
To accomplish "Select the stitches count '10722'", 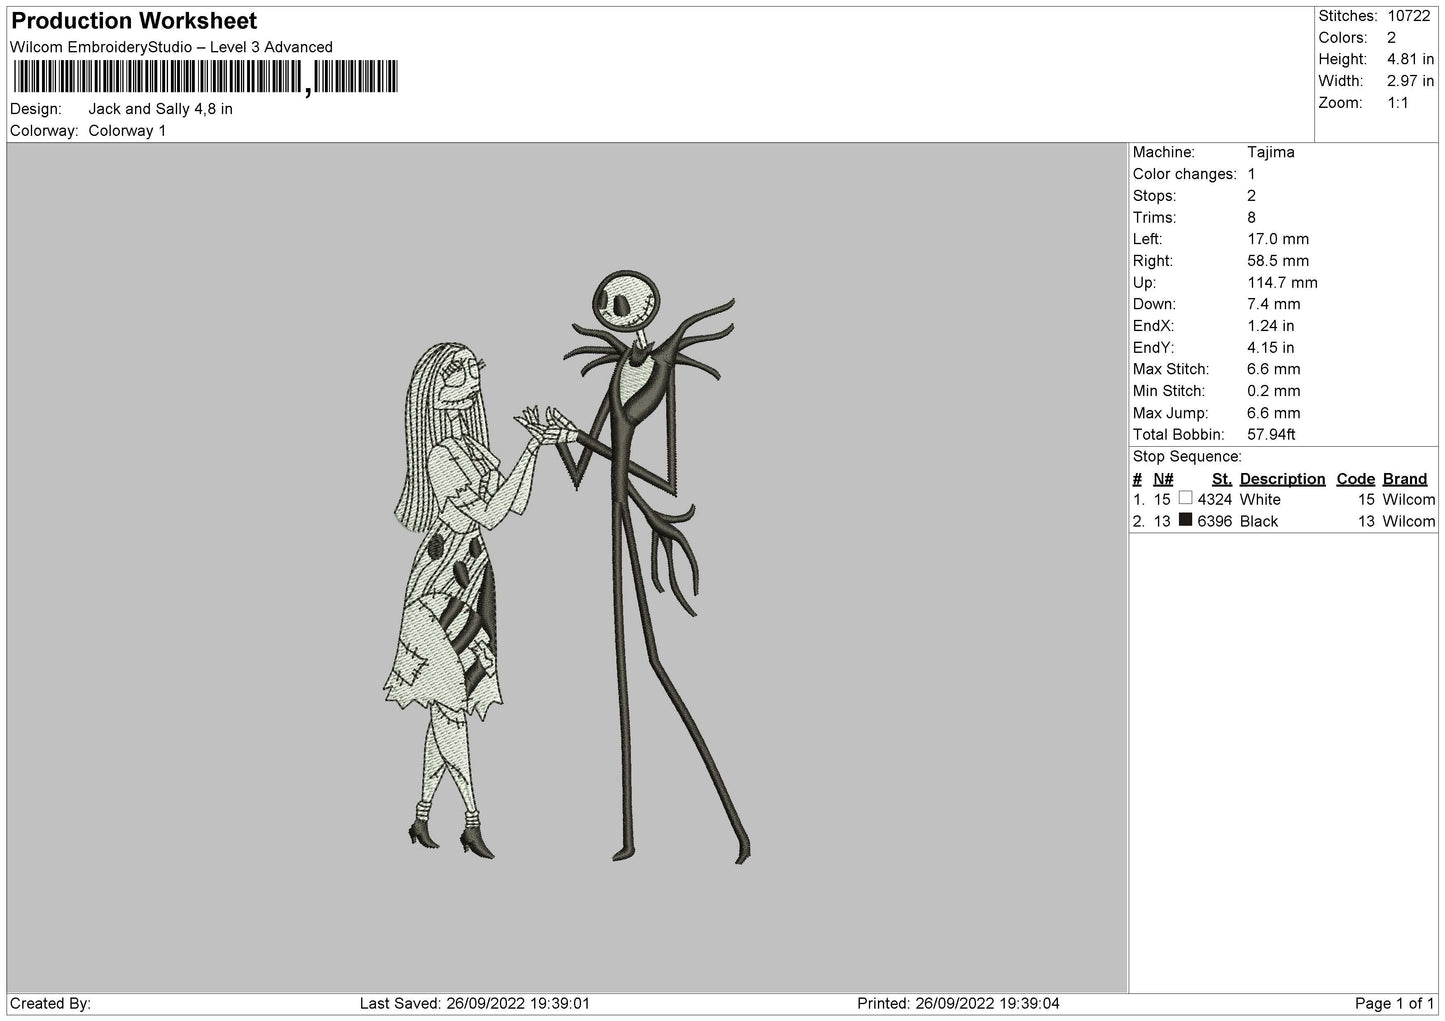I will coord(1408,16).
